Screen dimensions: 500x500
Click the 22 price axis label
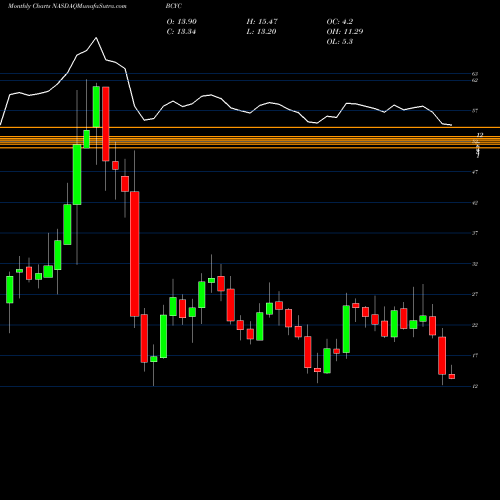tap(475, 325)
